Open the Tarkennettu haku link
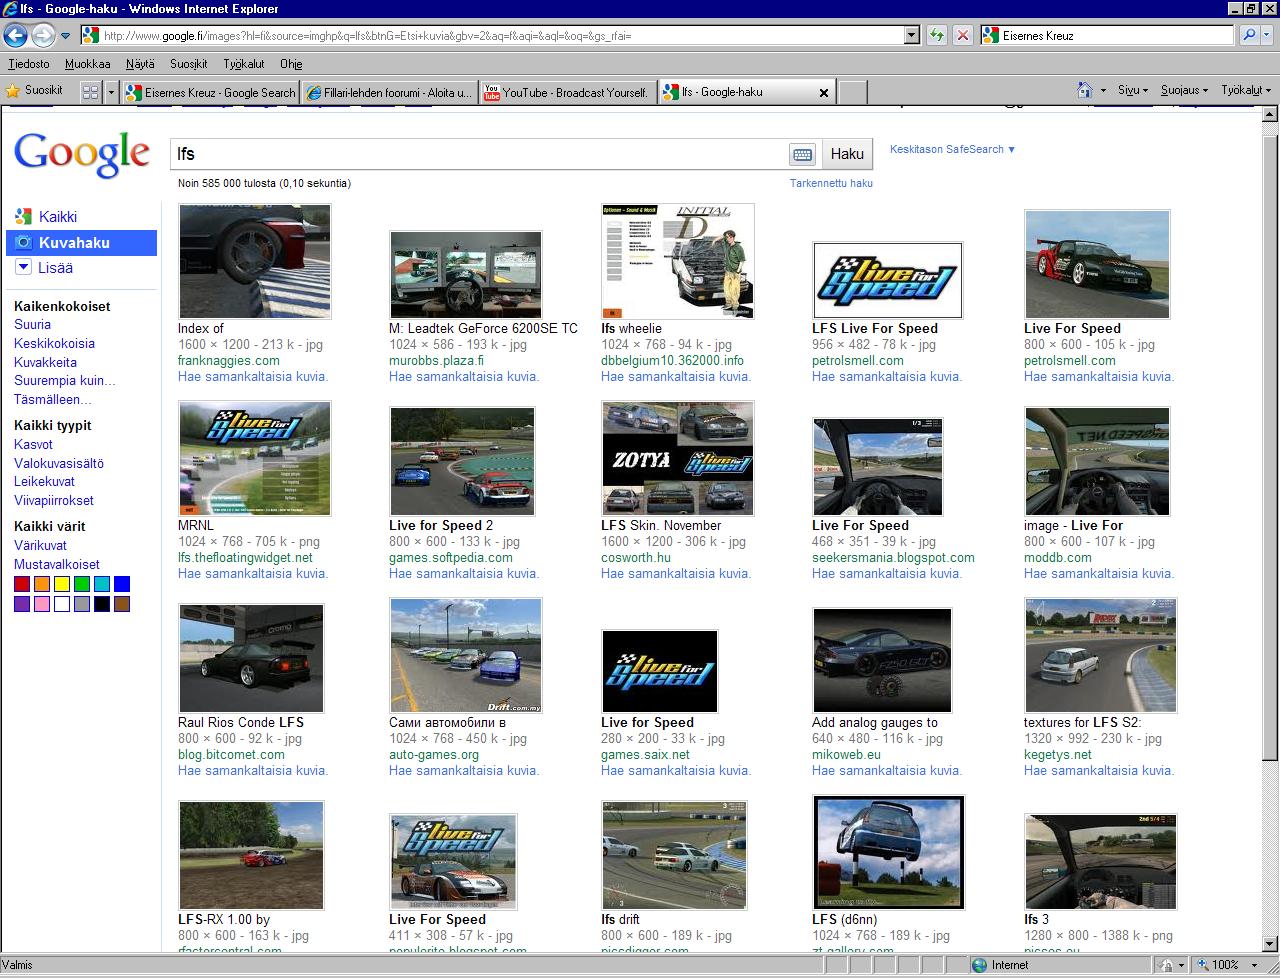Viewport: 1280px width, 978px height. 830,183
